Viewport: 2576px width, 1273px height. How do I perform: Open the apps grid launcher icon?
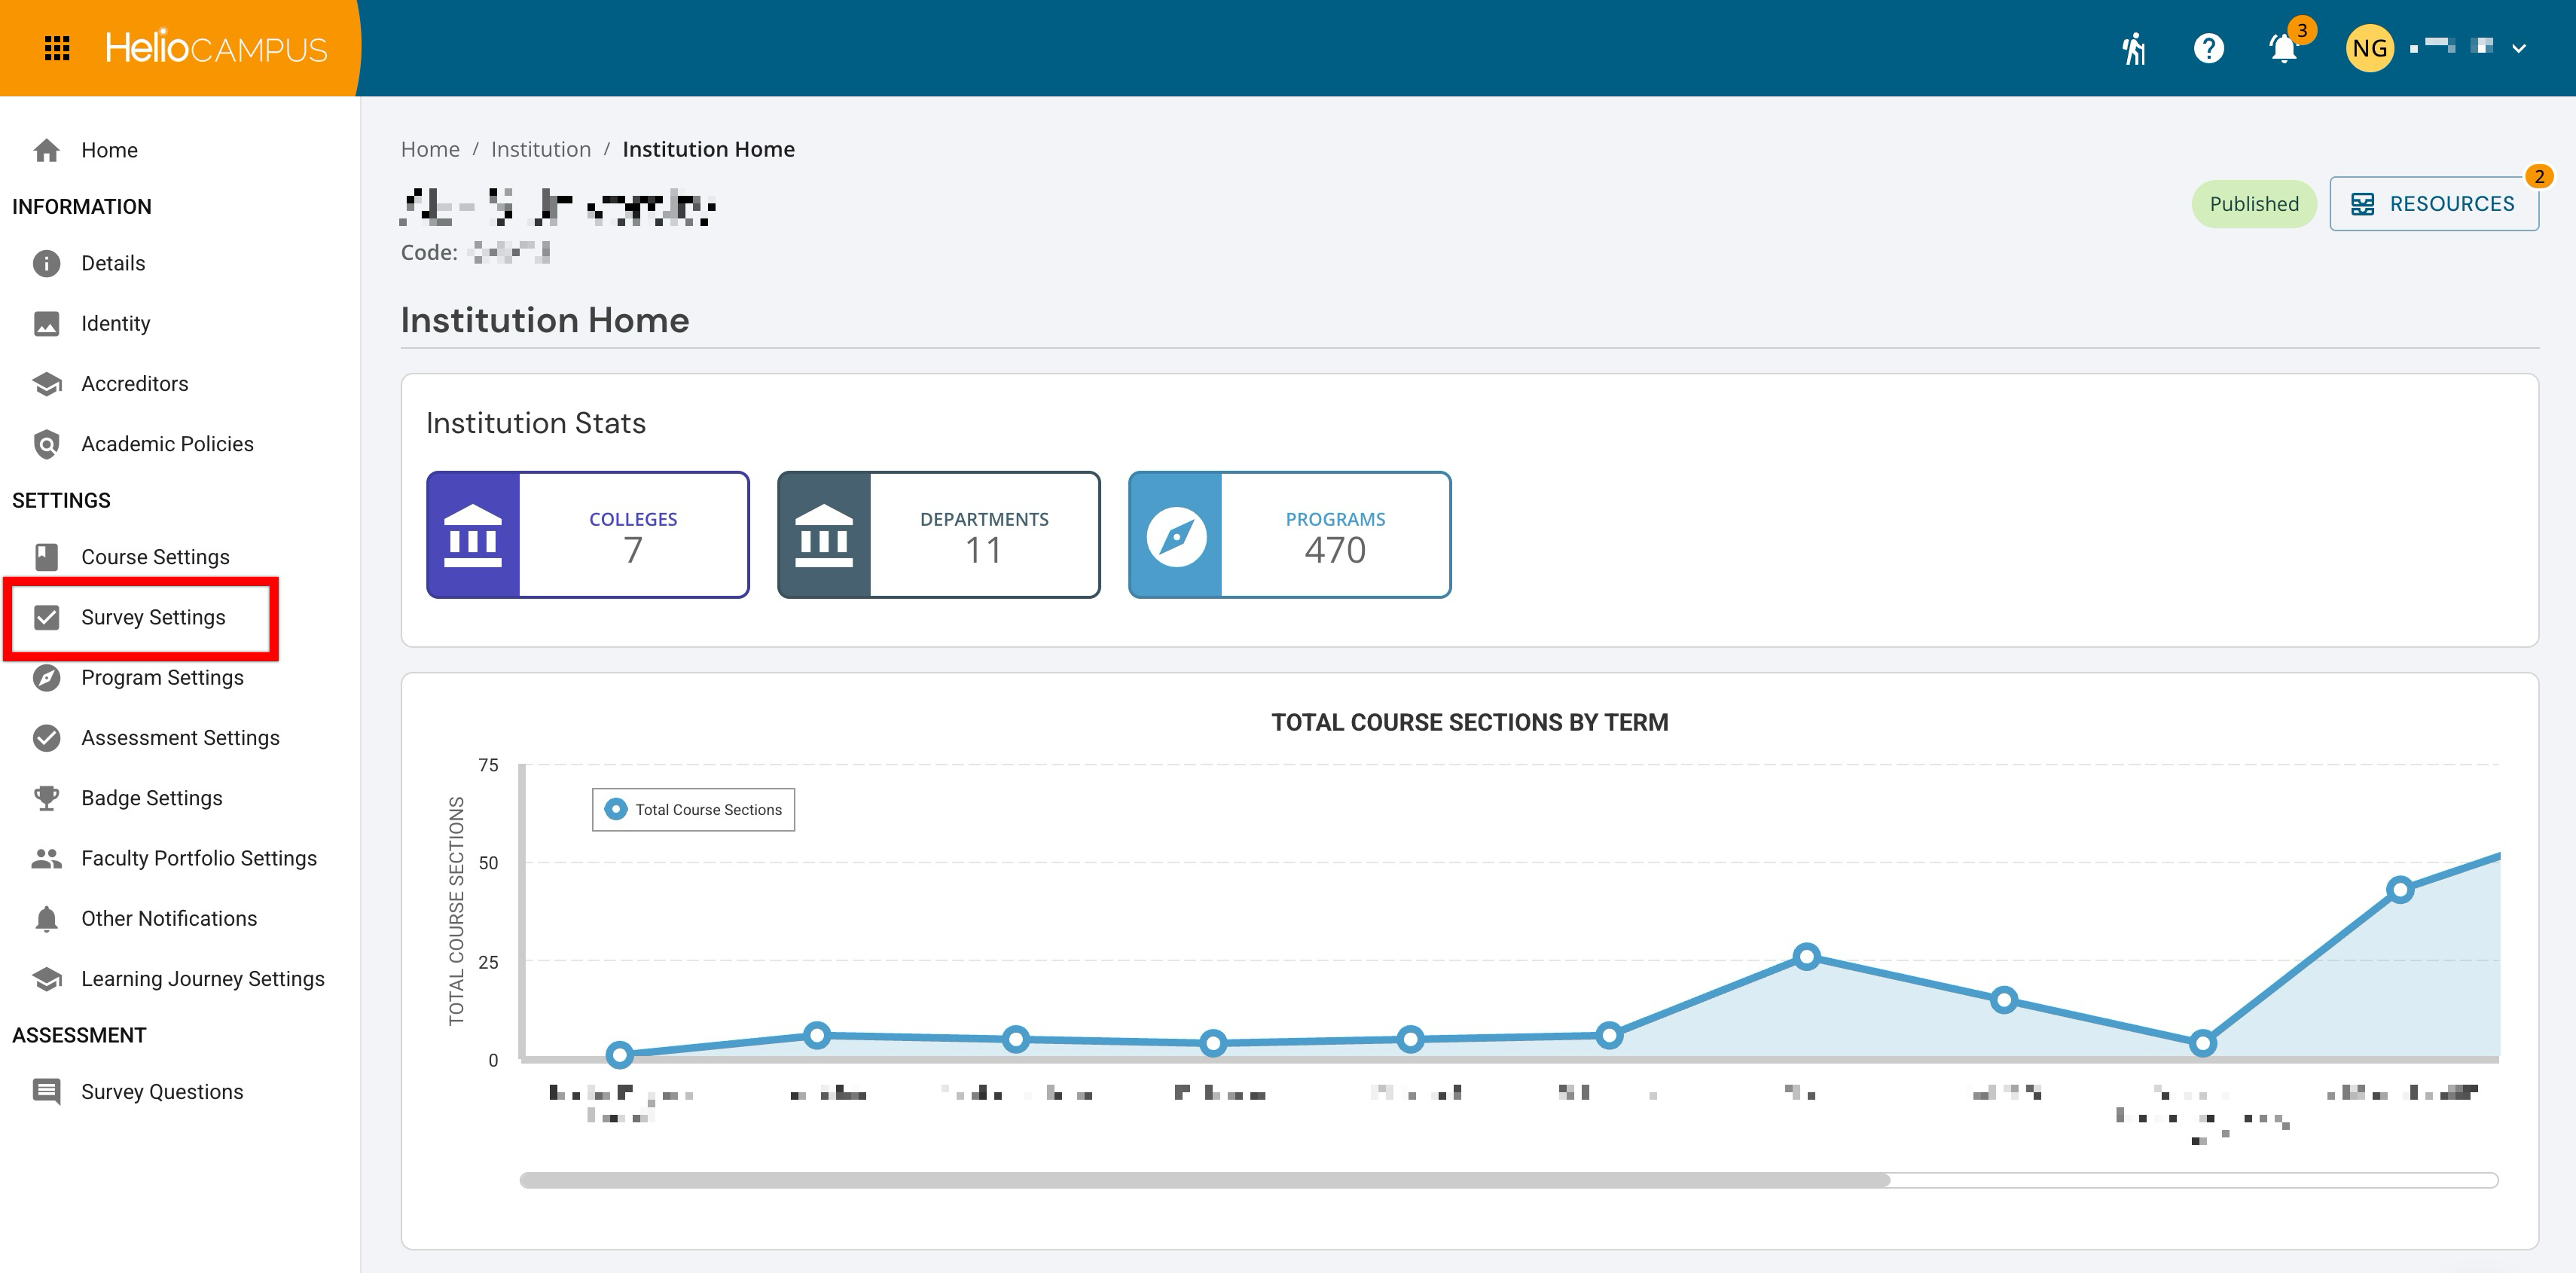pos(57,48)
